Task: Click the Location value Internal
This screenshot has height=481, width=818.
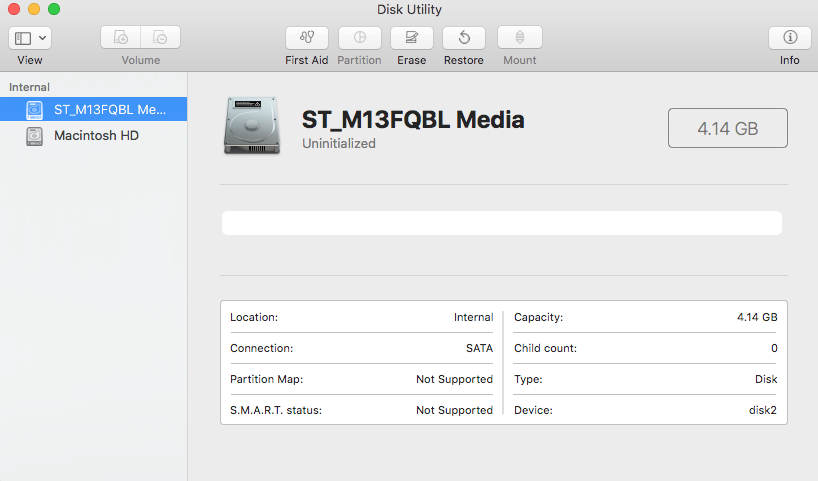Action: (473, 317)
